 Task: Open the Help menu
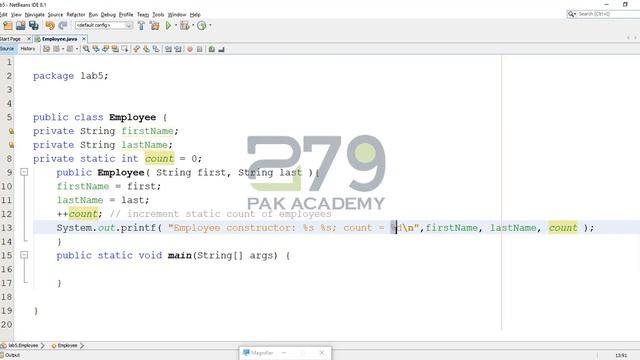click(x=195, y=15)
